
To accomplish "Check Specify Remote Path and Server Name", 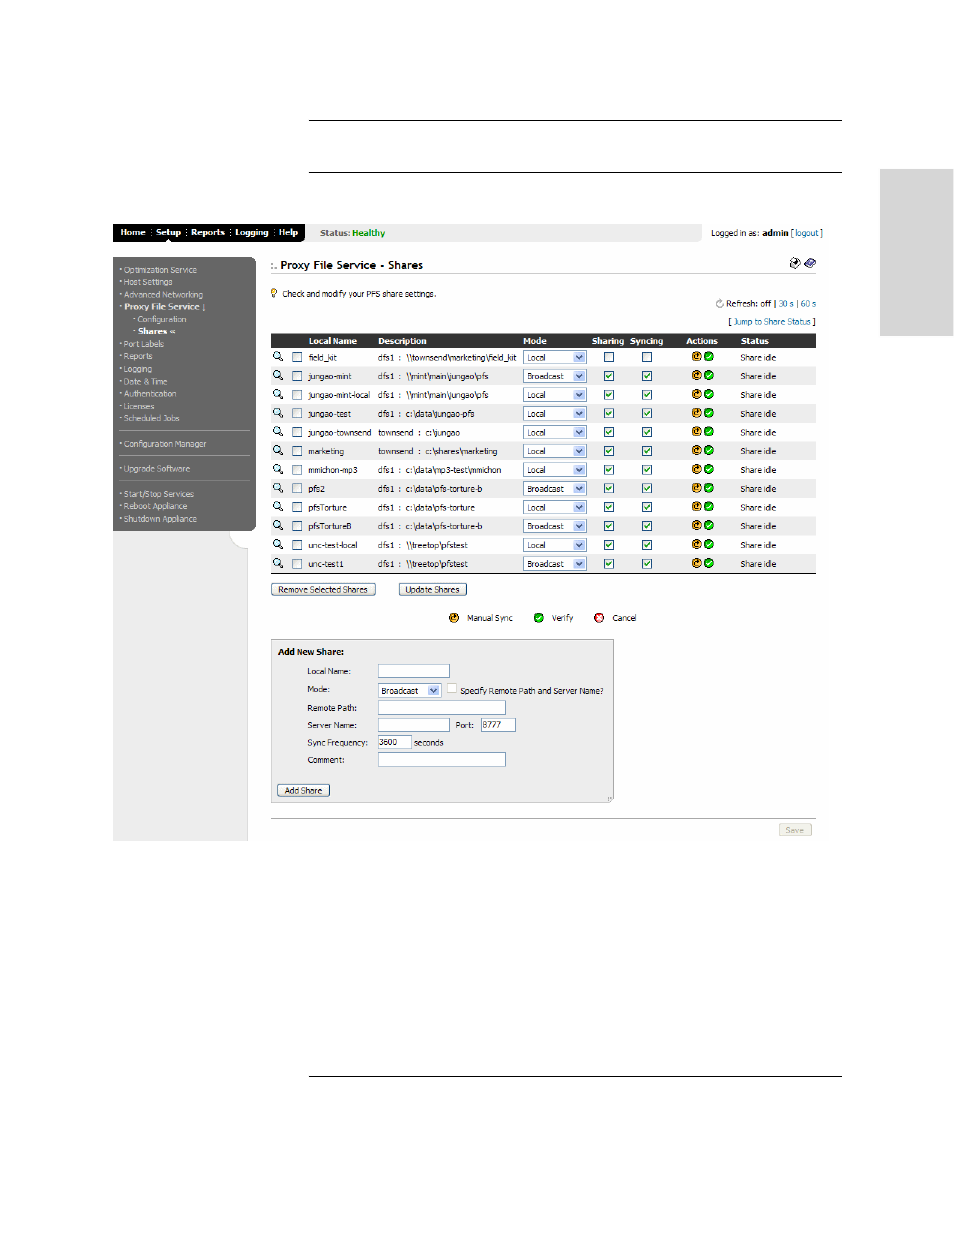I will coord(452,689).
